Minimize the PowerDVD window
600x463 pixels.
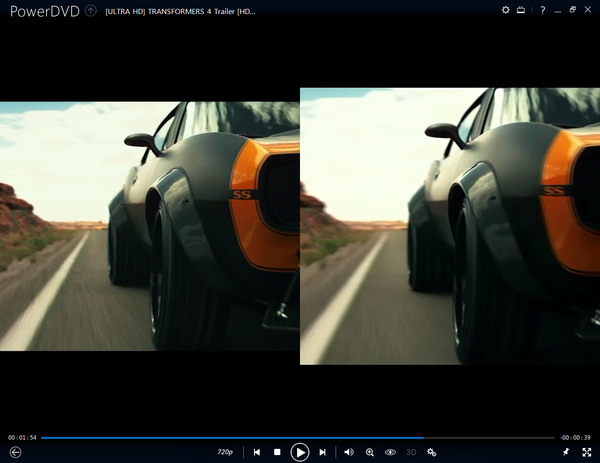[558, 11]
